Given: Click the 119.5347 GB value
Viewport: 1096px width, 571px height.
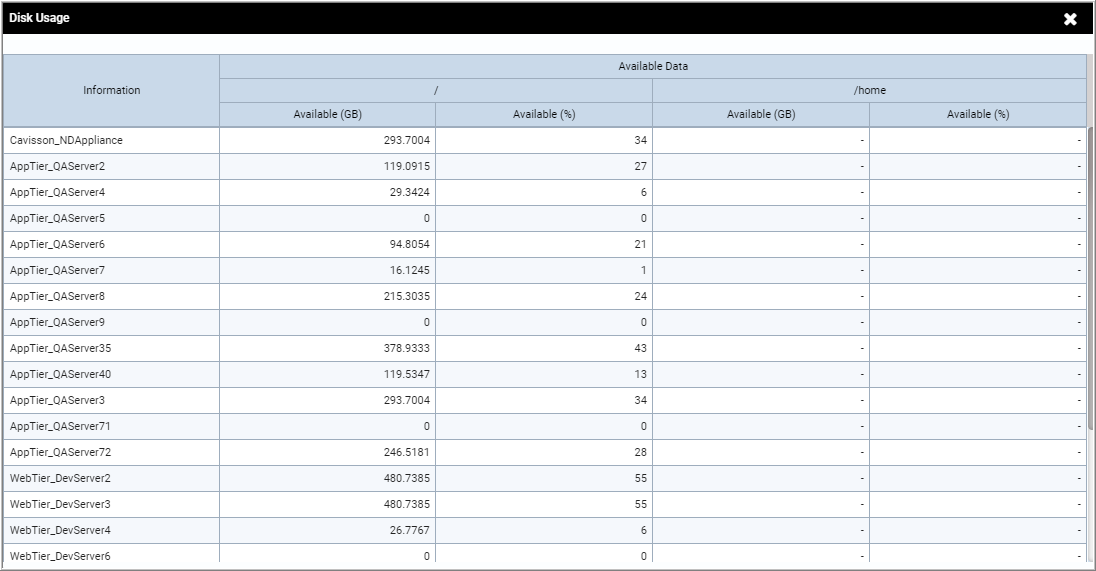Looking at the screenshot, I should (x=407, y=374).
